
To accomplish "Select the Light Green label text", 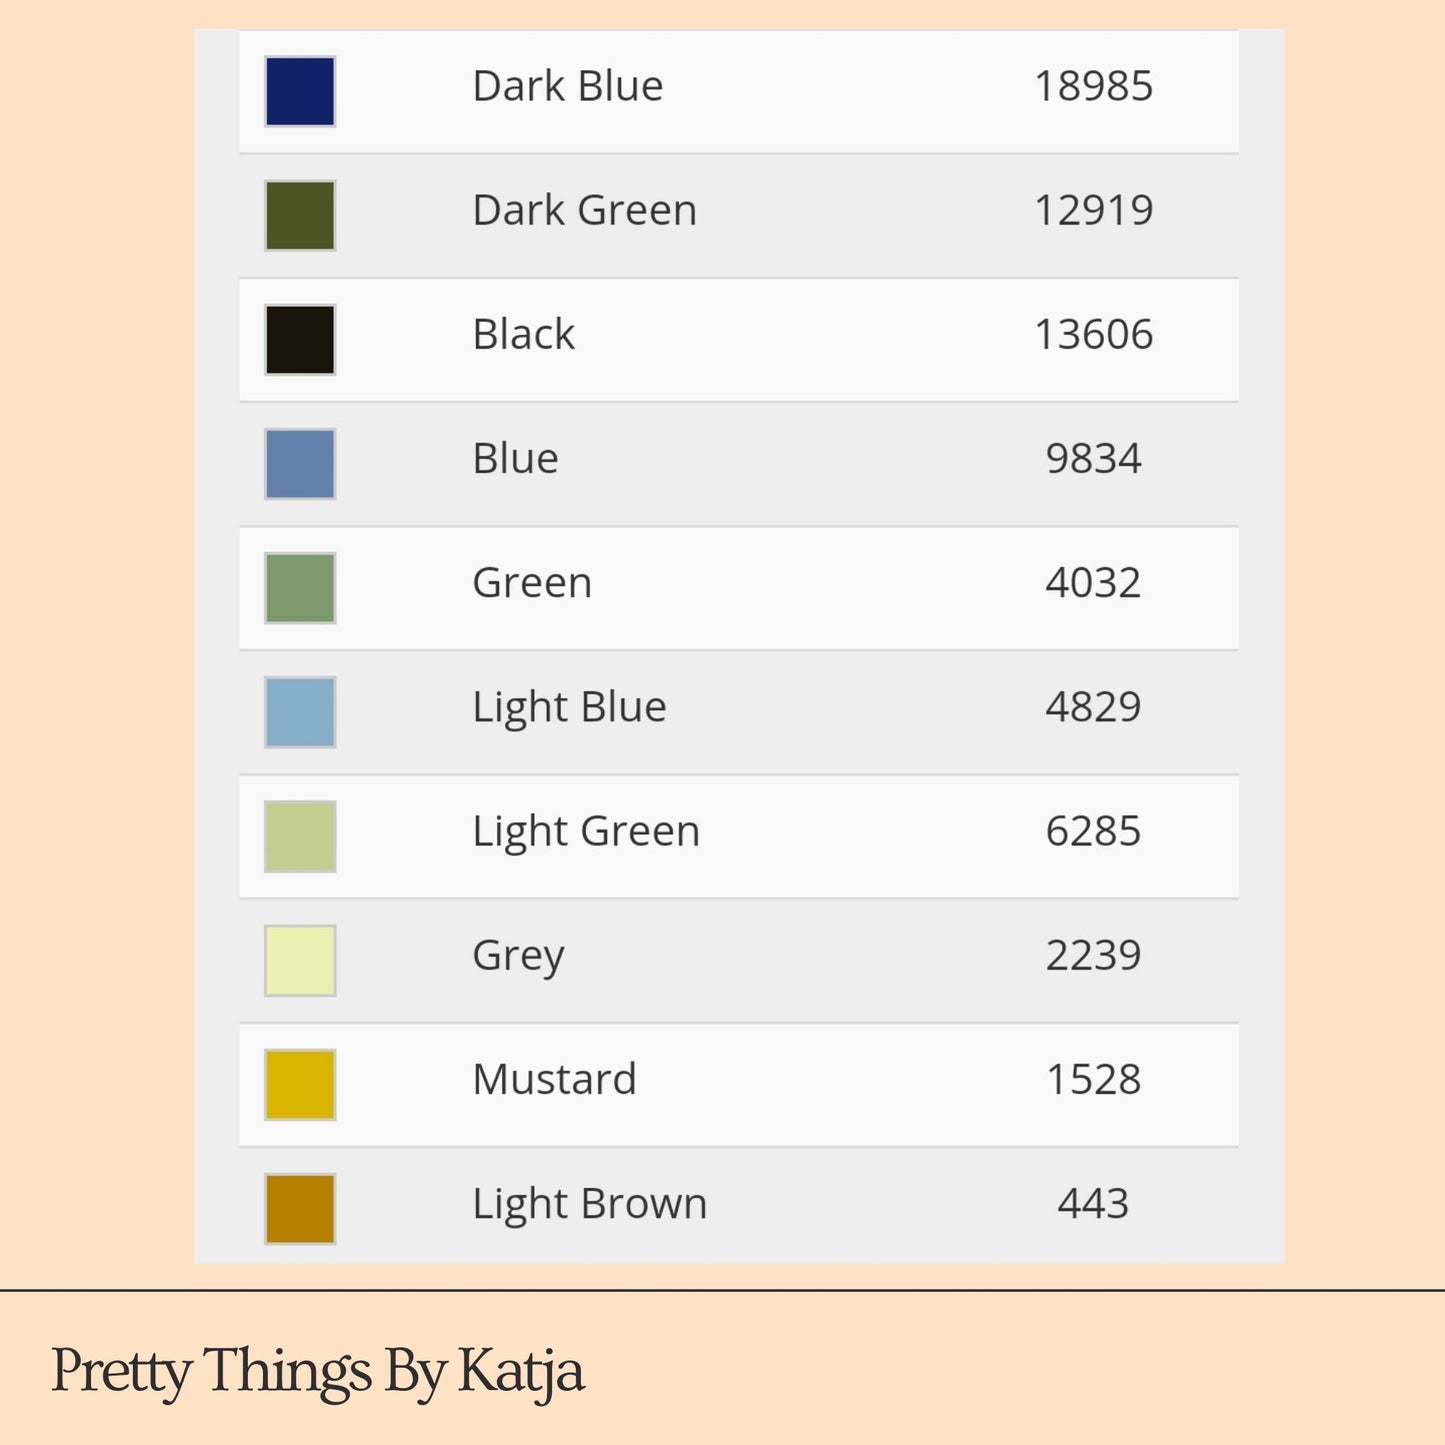I will (x=586, y=833).
